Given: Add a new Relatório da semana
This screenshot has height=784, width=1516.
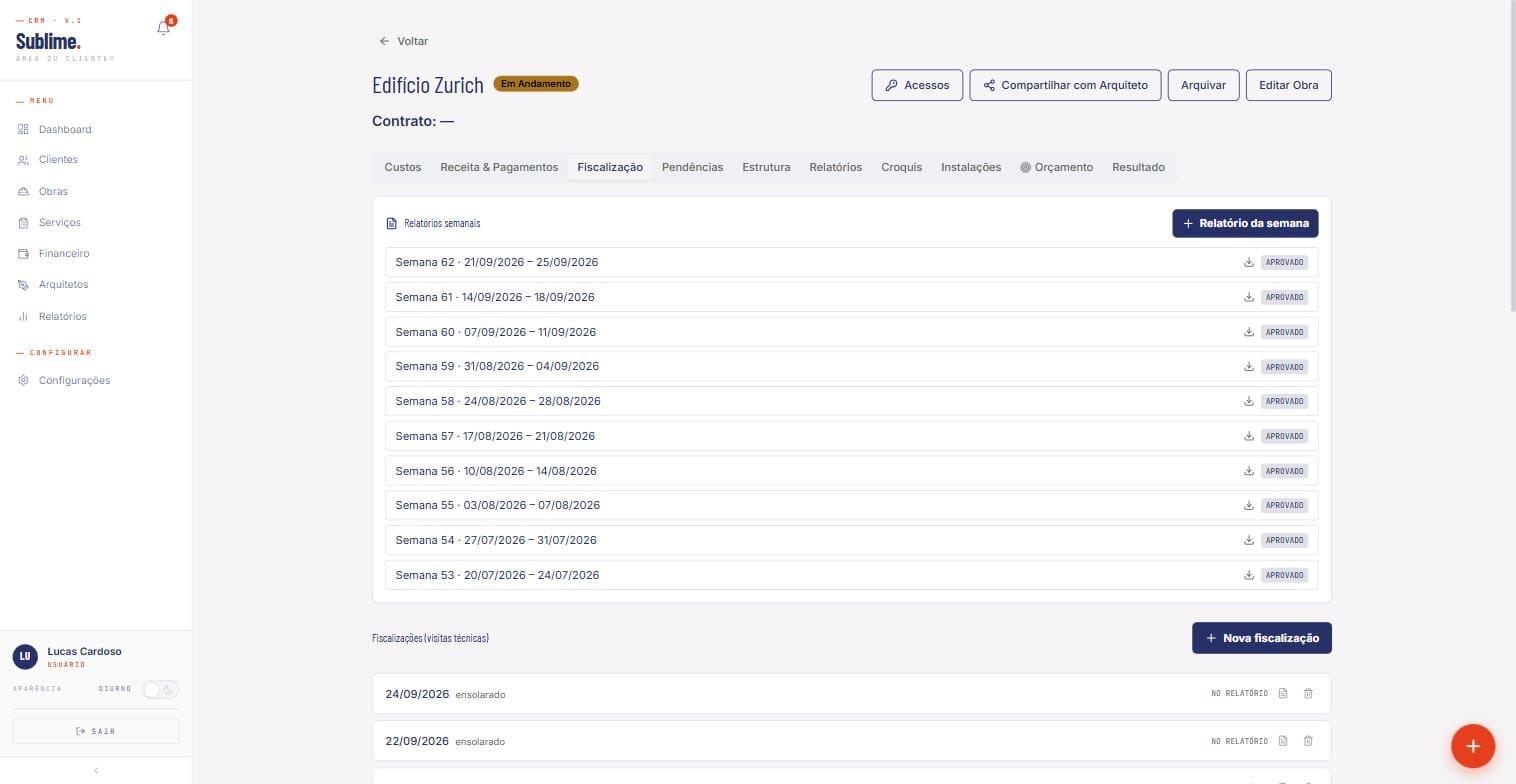Looking at the screenshot, I should pos(1245,223).
